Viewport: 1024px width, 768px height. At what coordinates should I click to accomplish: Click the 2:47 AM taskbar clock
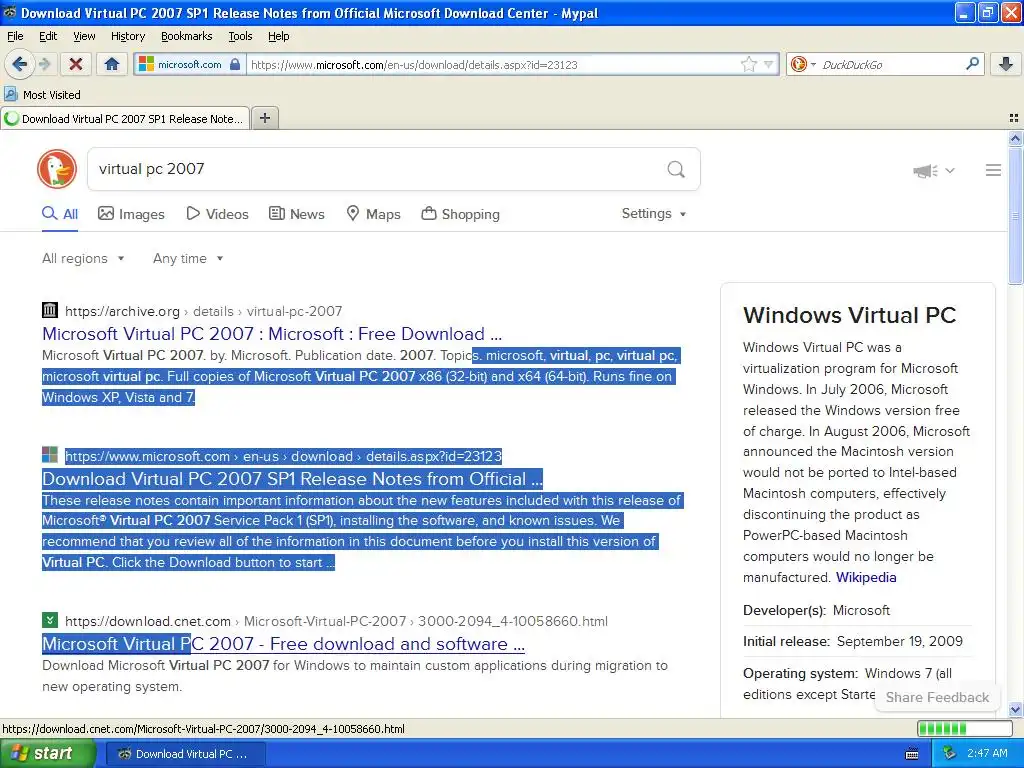(x=987, y=754)
